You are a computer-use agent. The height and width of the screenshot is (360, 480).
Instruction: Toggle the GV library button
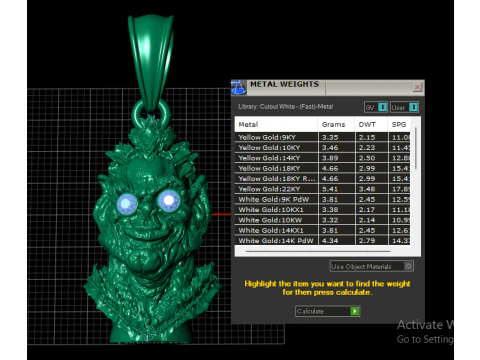[376, 107]
